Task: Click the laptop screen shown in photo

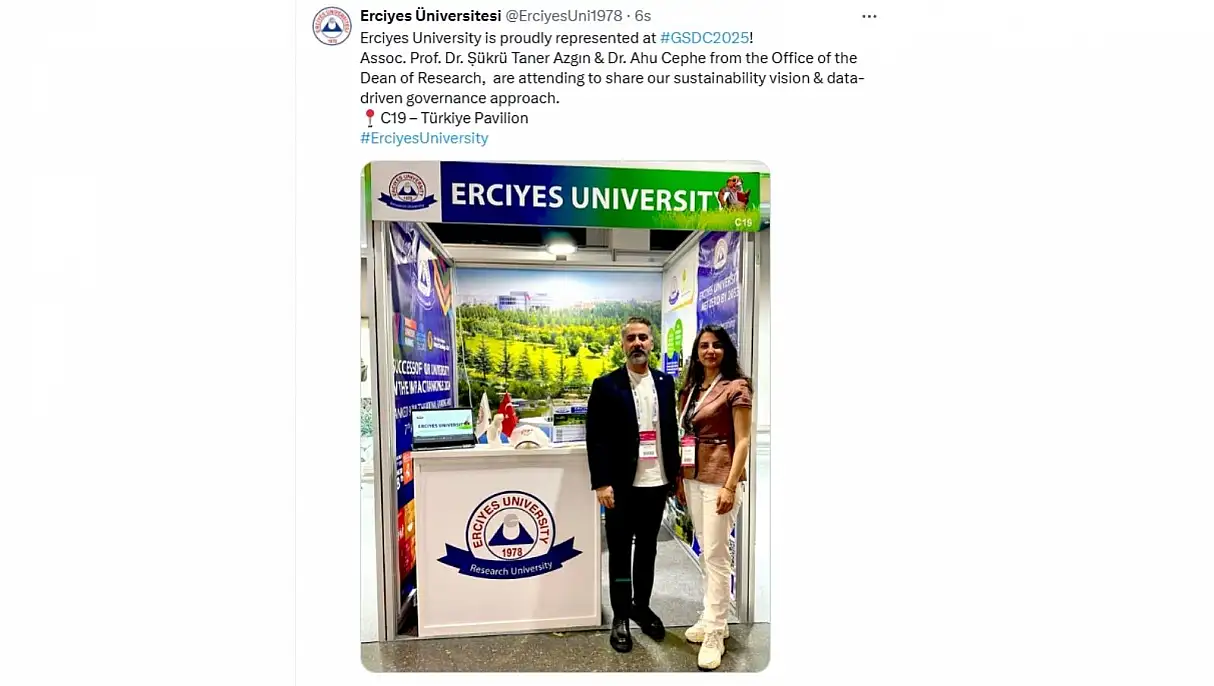Action: [442, 425]
